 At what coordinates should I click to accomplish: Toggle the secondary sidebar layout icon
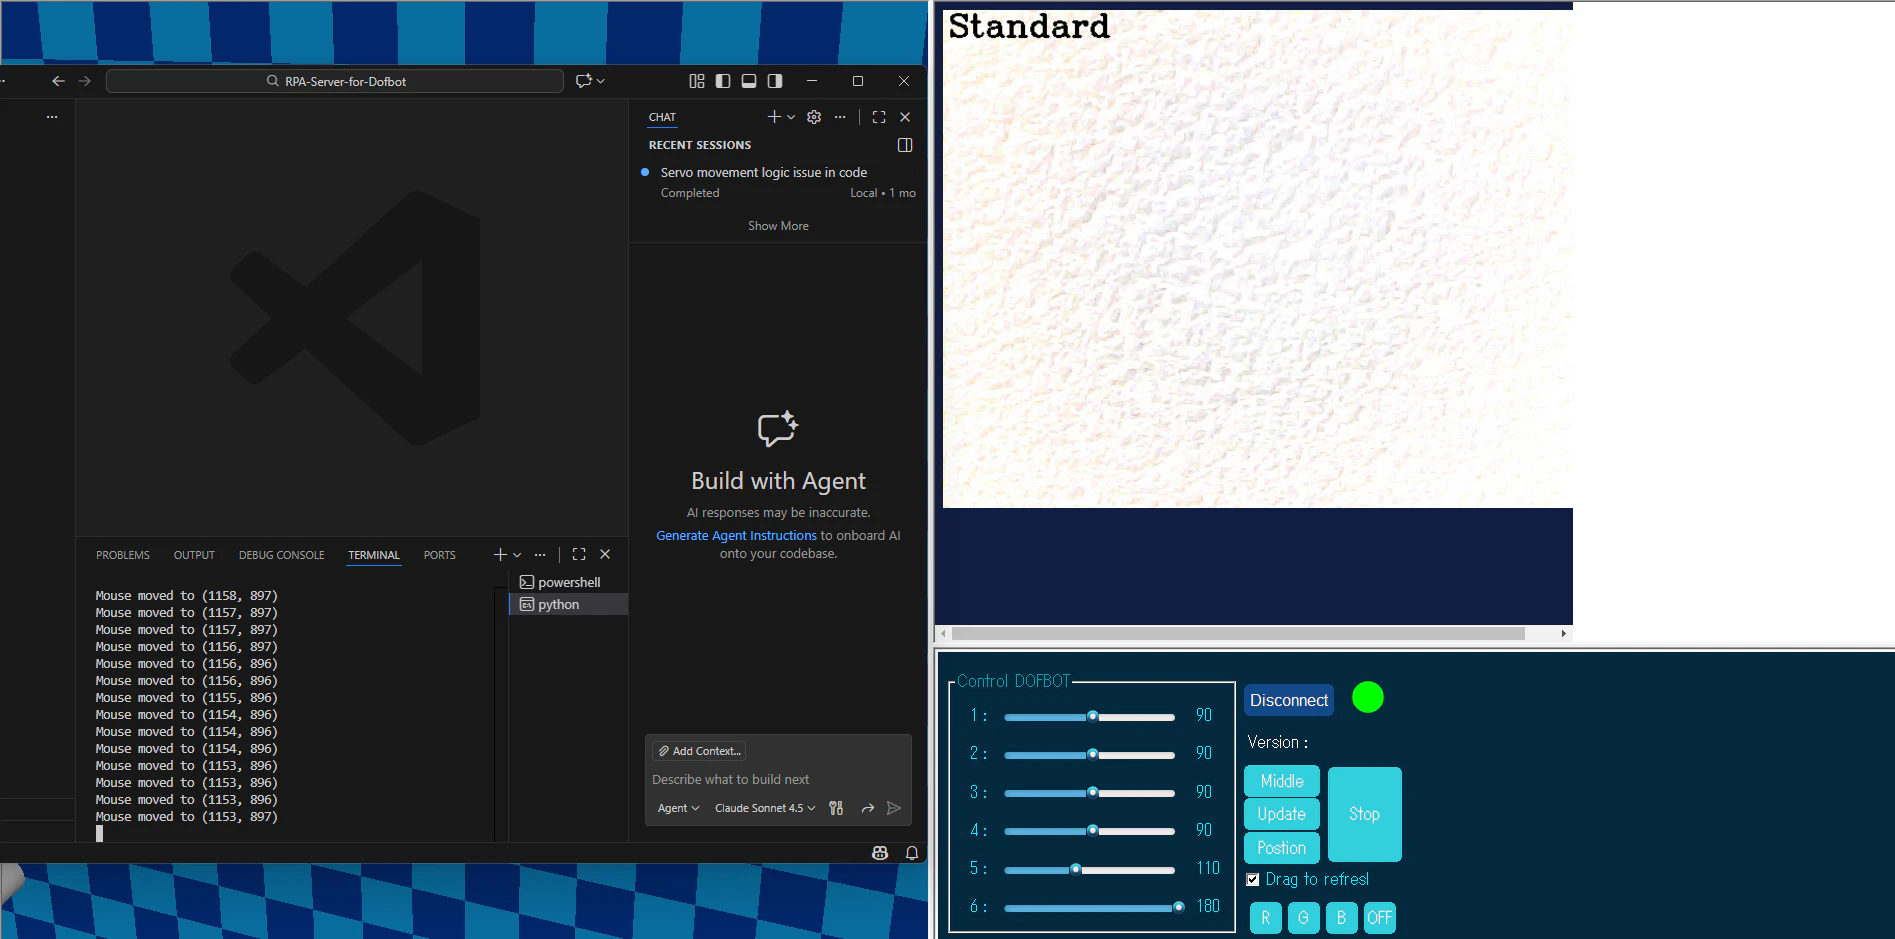coord(775,81)
